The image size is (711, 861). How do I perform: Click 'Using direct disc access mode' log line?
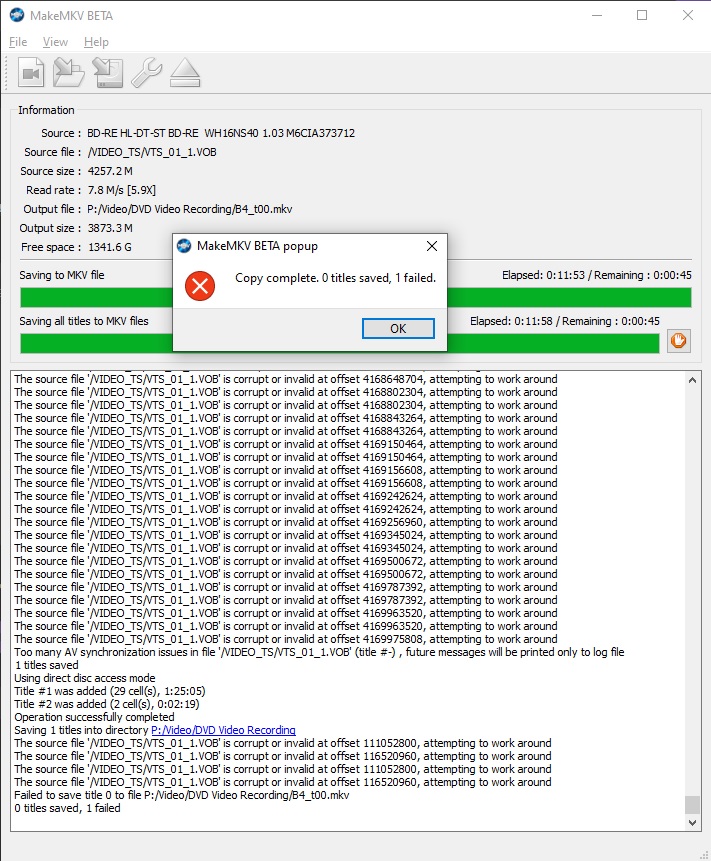[x=85, y=678]
